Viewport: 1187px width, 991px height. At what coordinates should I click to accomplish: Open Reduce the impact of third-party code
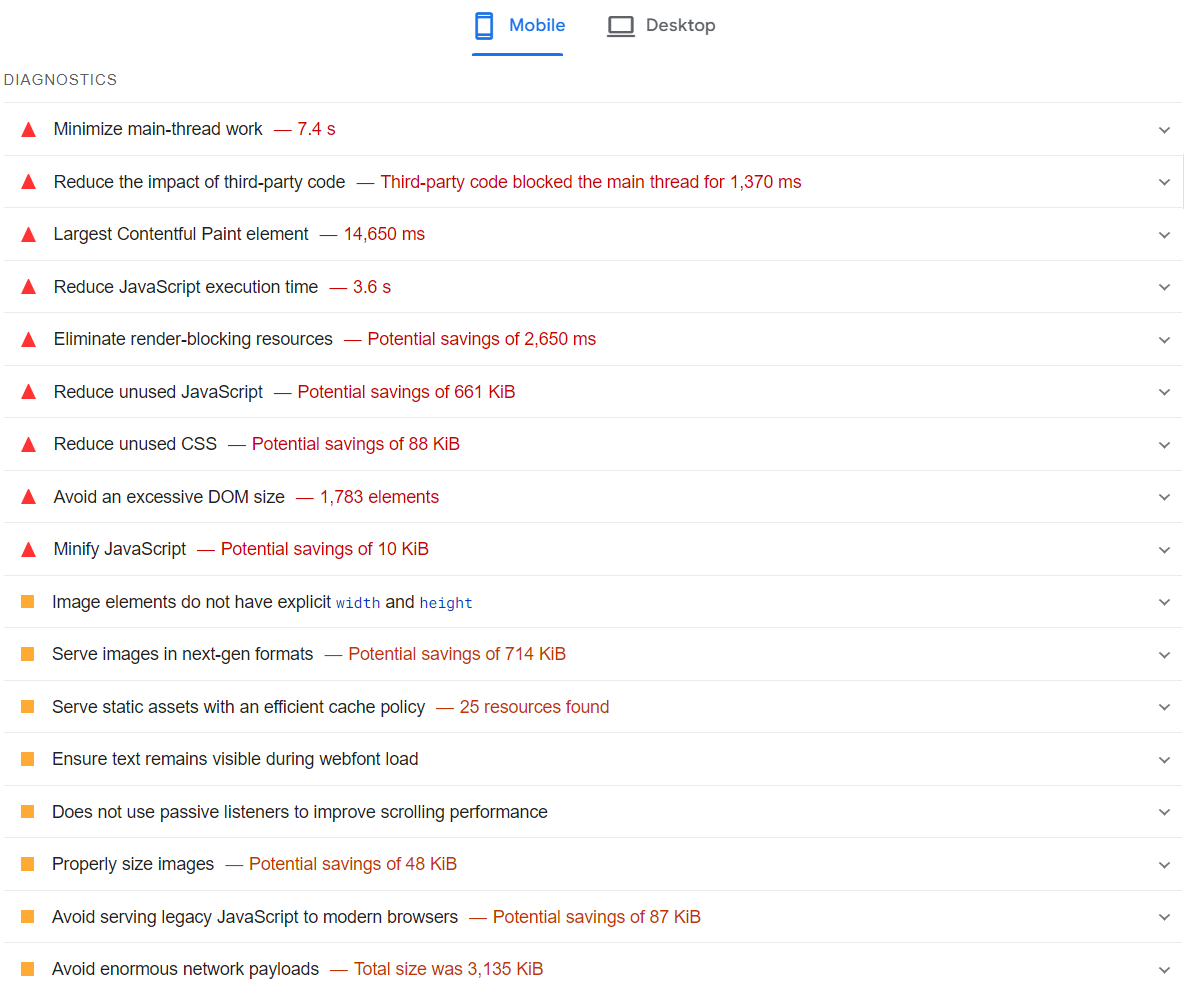pyautogui.click(x=199, y=182)
